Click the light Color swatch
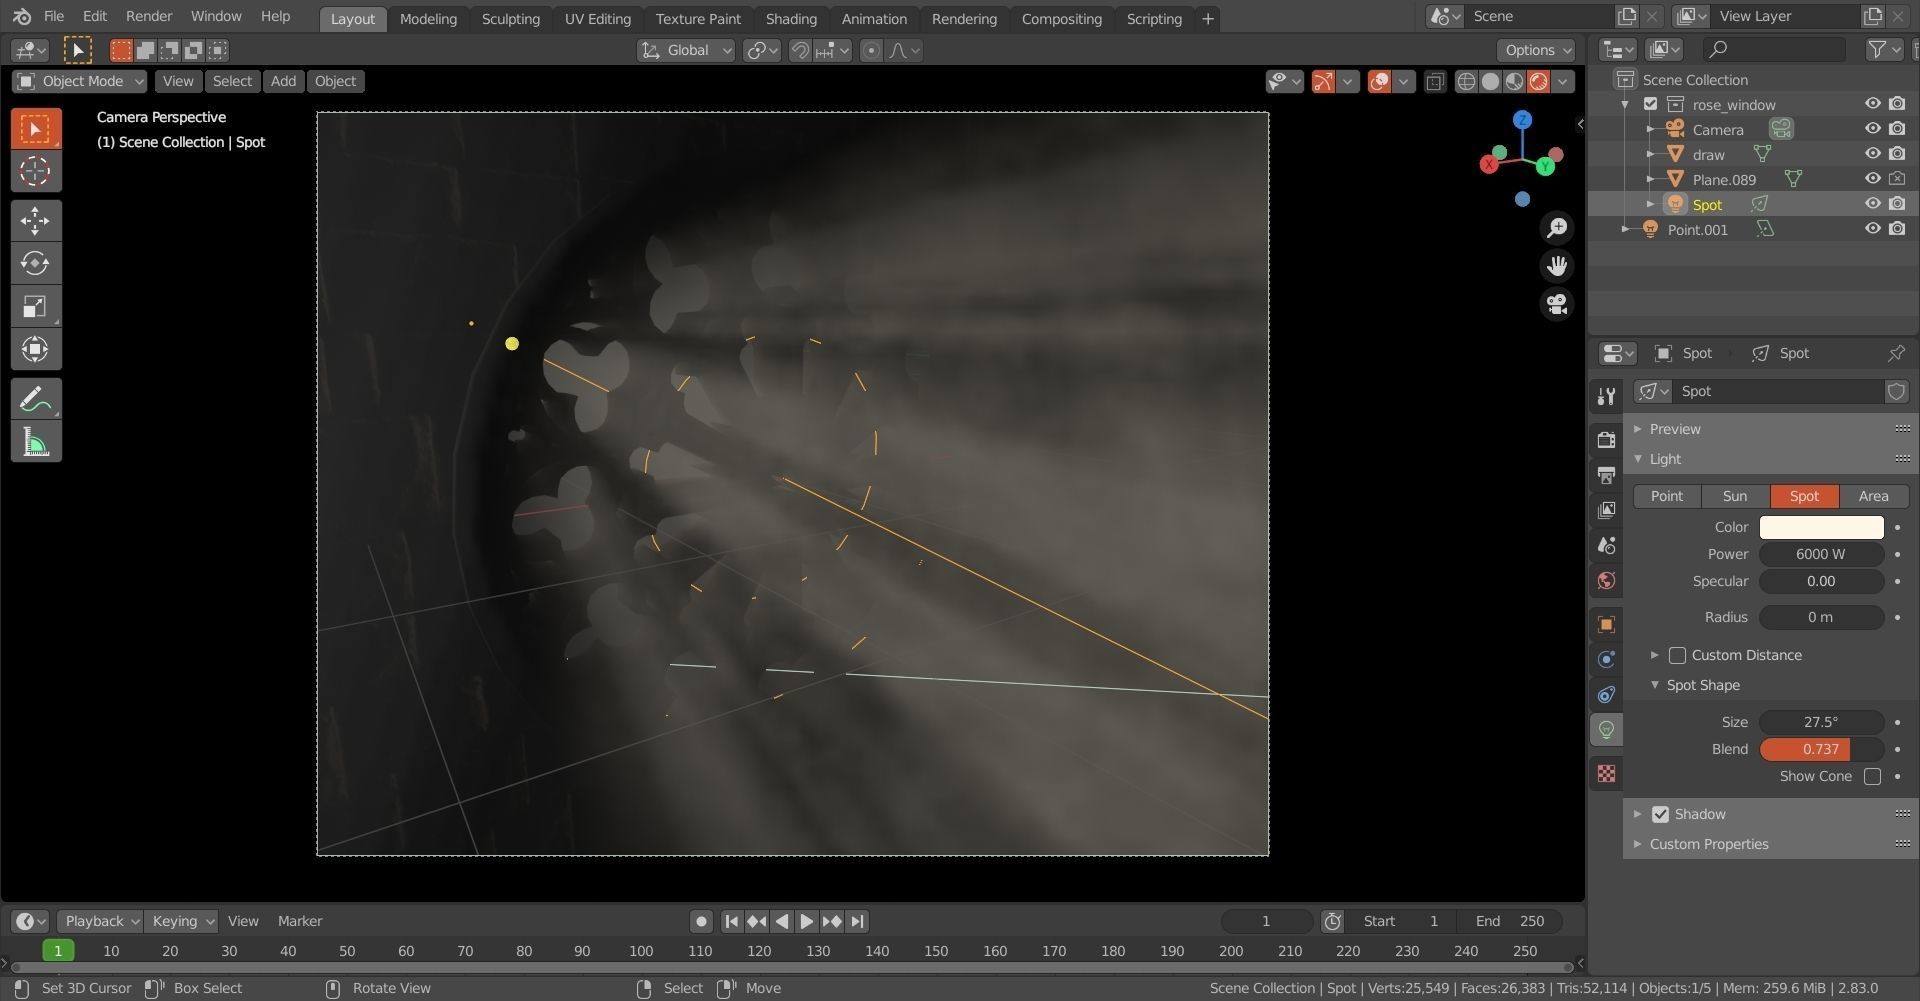Viewport: 1920px width, 1001px height. click(1821, 527)
